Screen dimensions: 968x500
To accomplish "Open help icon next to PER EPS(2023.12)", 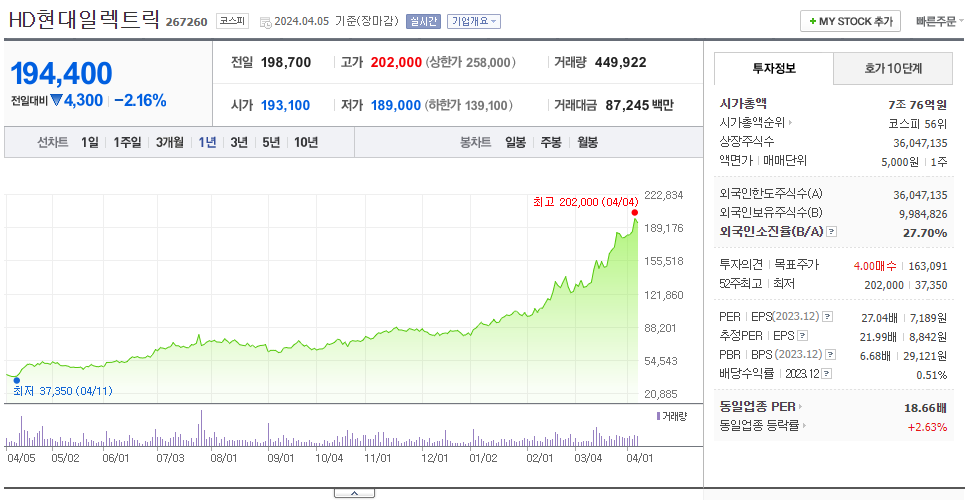I will (x=828, y=317).
